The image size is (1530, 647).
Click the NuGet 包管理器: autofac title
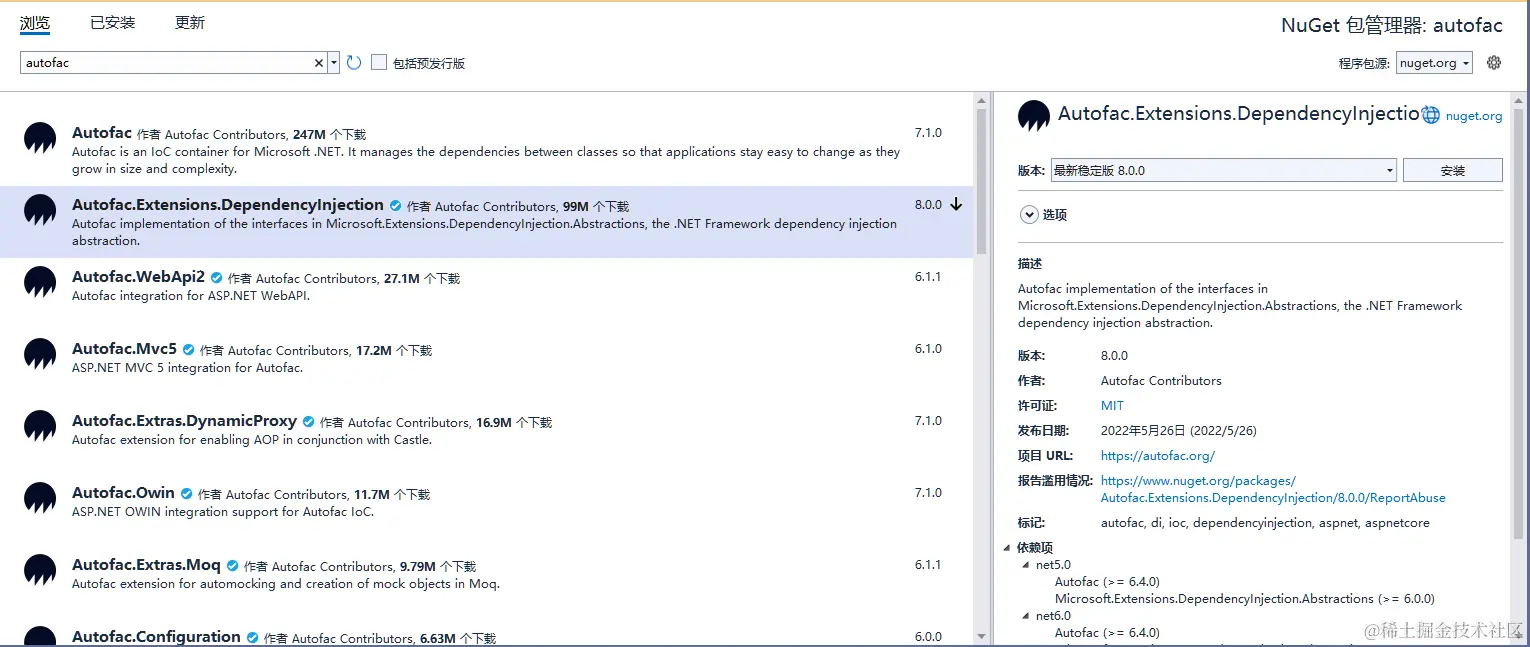click(x=1392, y=26)
